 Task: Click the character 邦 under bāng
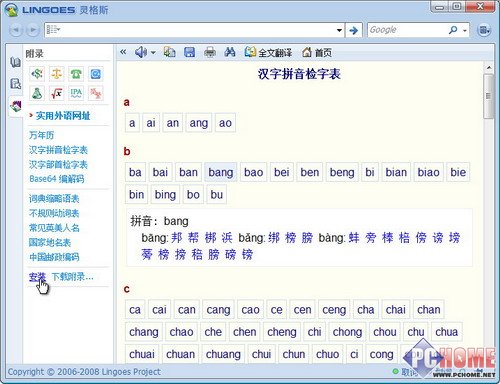(177, 238)
